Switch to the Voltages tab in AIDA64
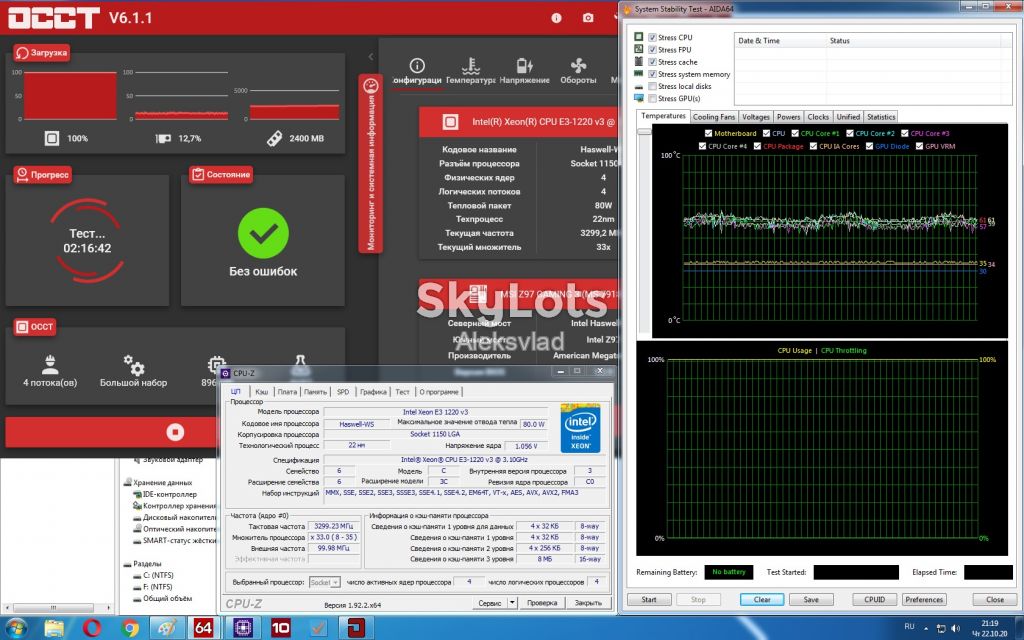The image size is (1024, 640). (x=756, y=117)
